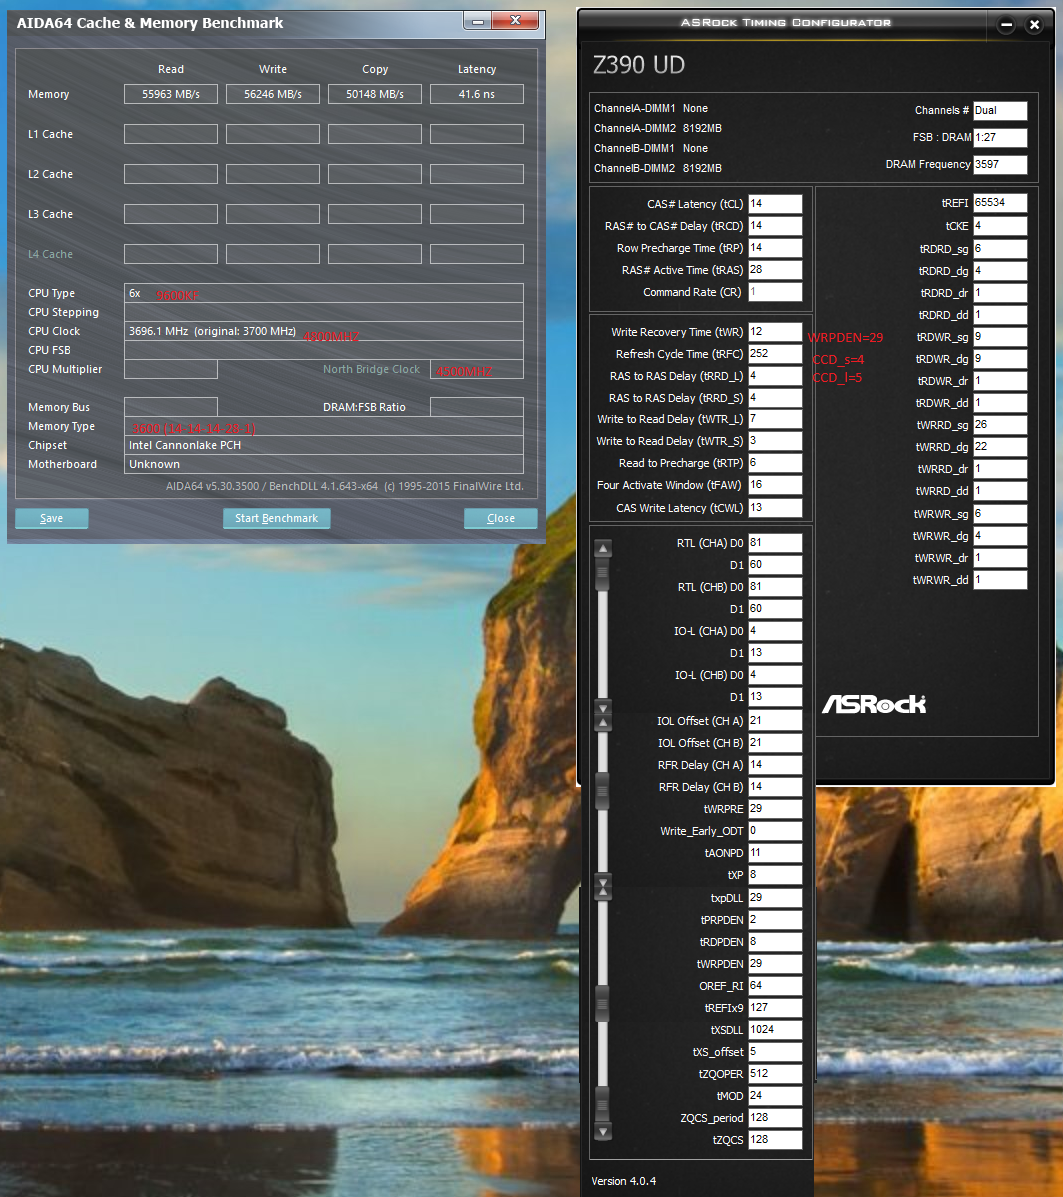Select the tRDWR_sg value field
Screen dimensions: 1063x1197
pos(1000,337)
